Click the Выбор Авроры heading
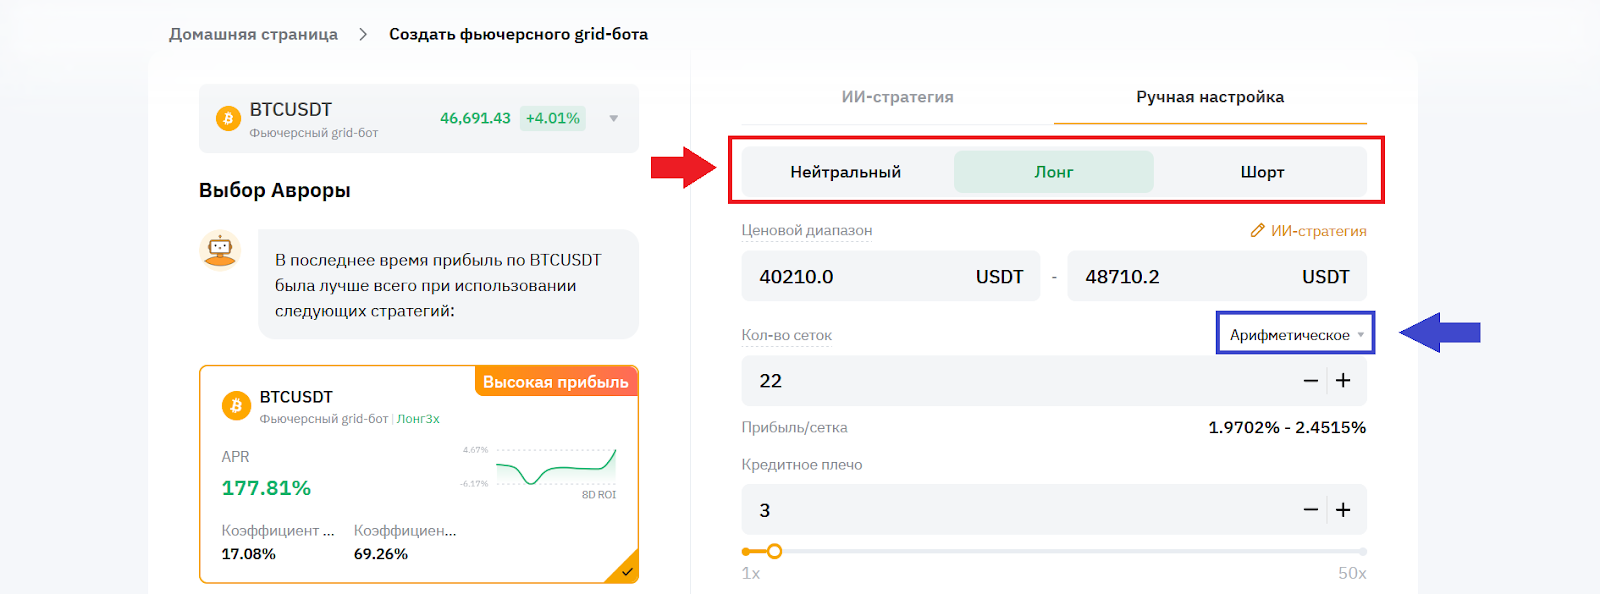 tap(275, 190)
